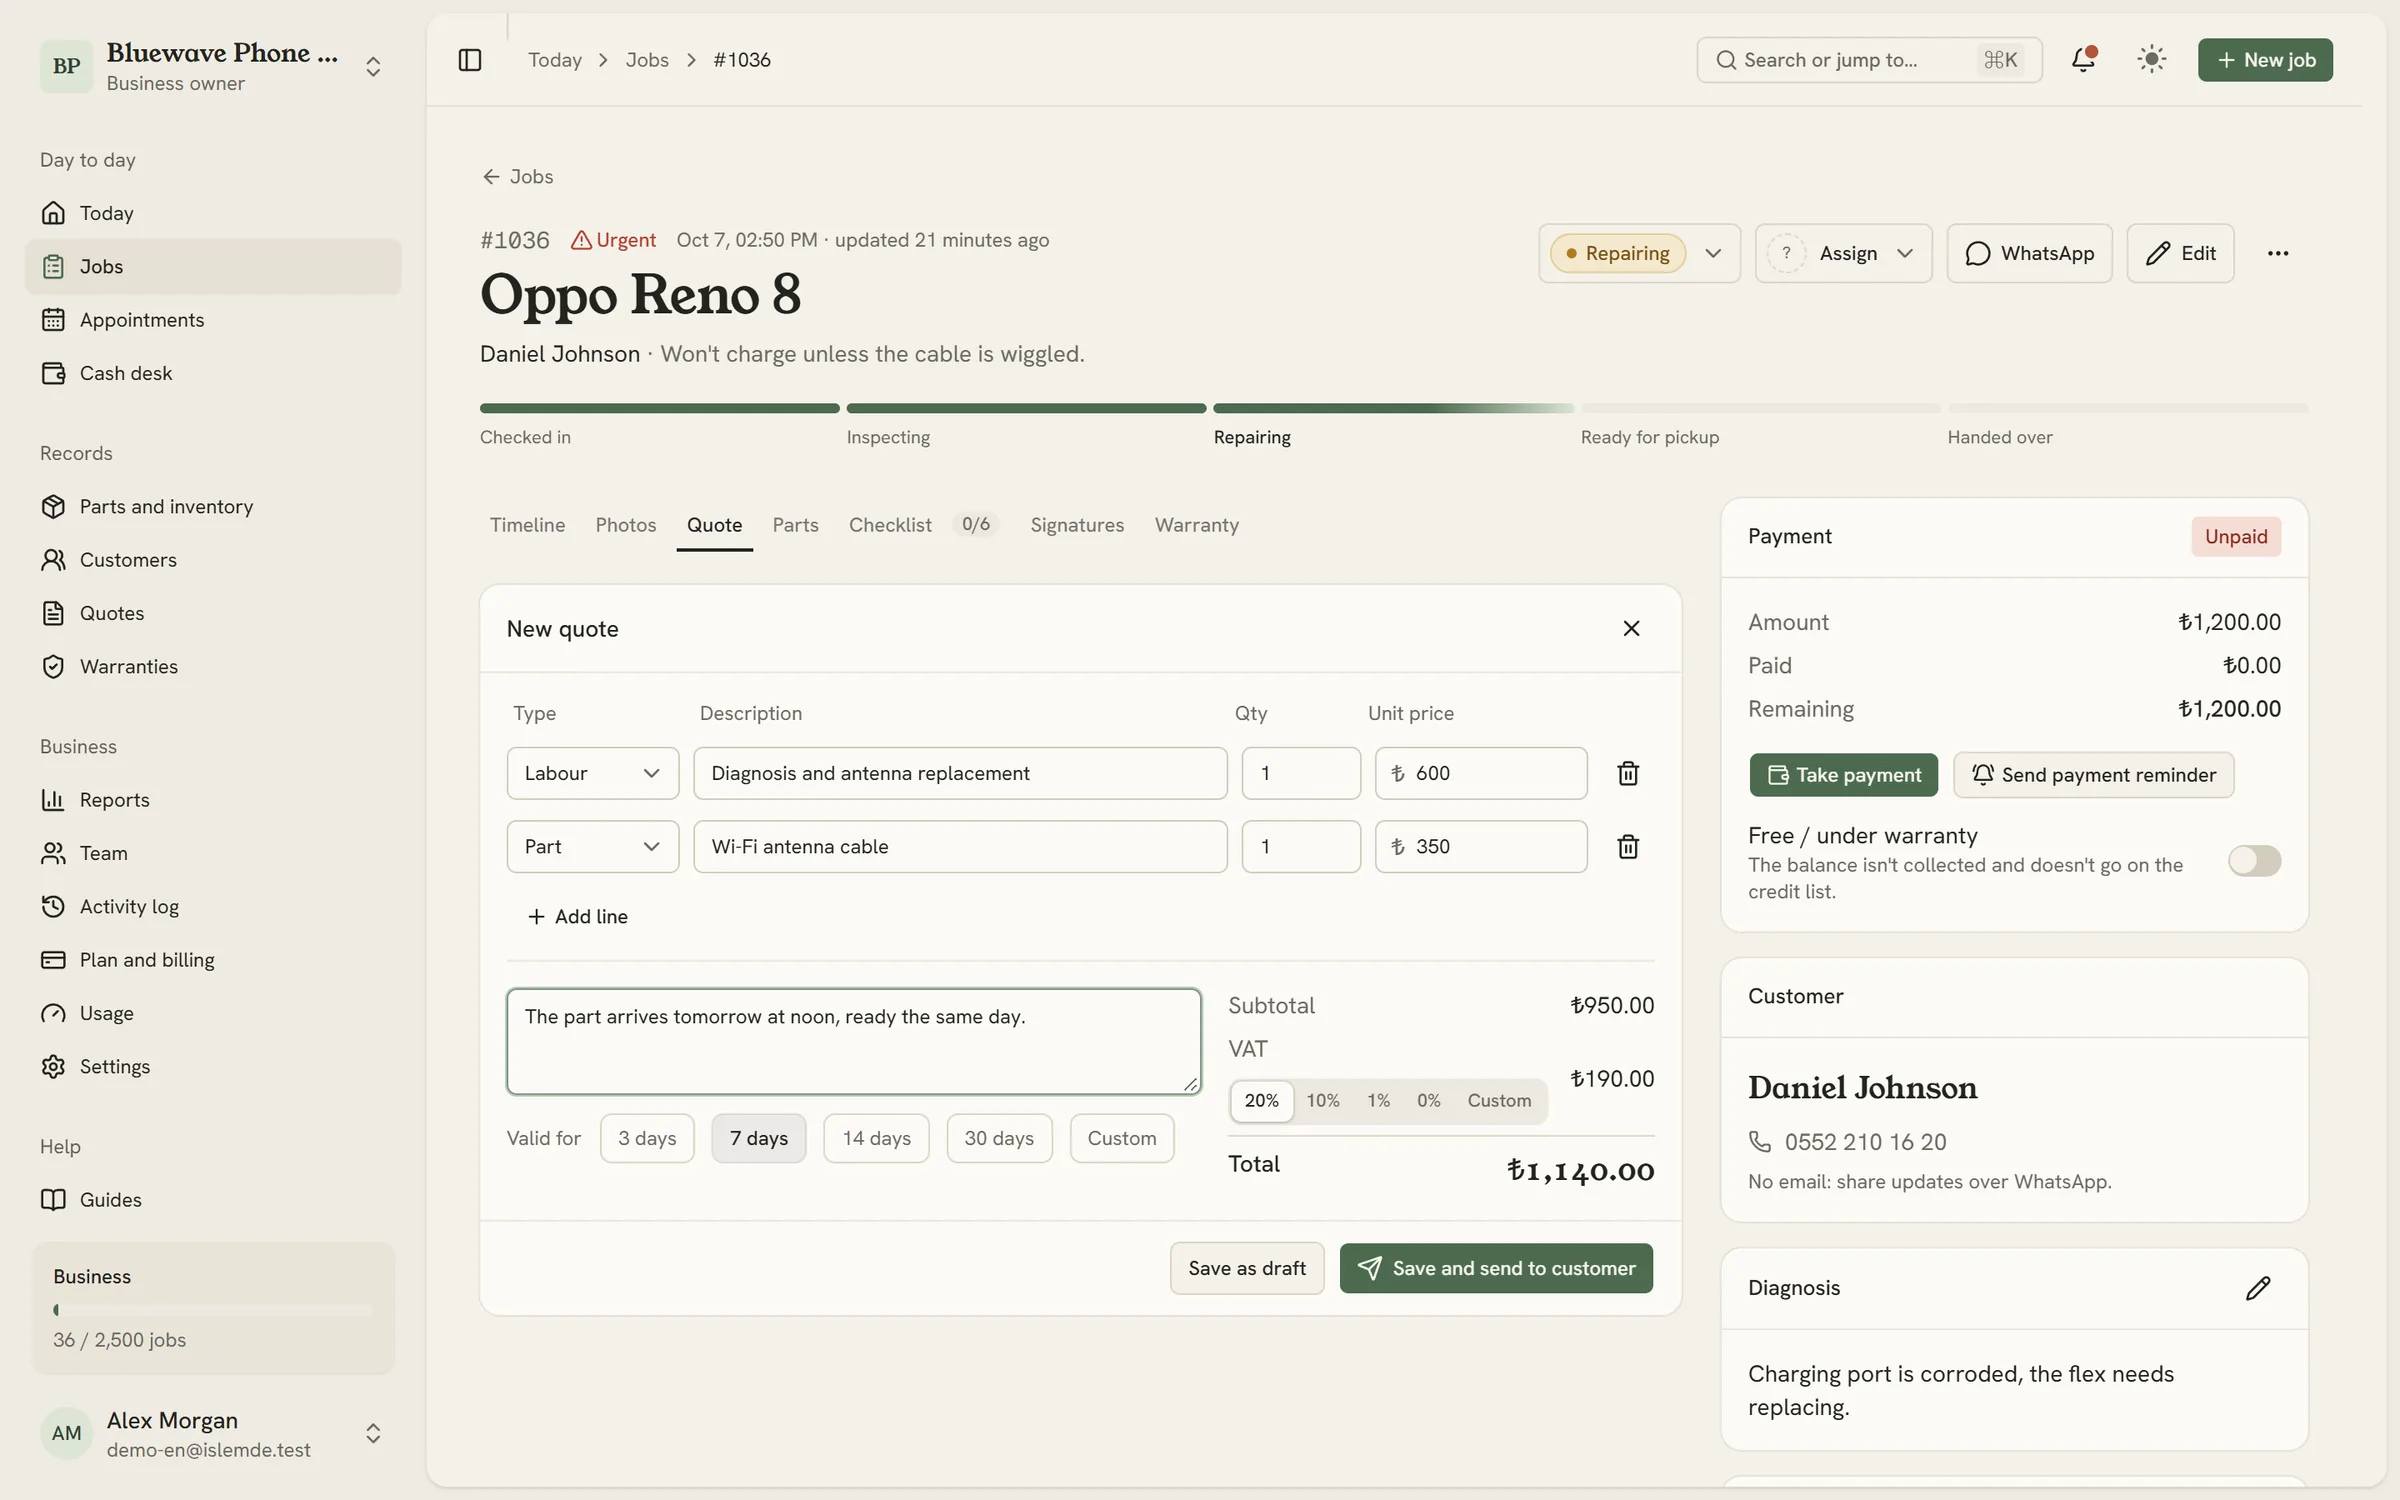The width and height of the screenshot is (2400, 1500).
Task: Open Activity log
Action: (x=213, y=906)
